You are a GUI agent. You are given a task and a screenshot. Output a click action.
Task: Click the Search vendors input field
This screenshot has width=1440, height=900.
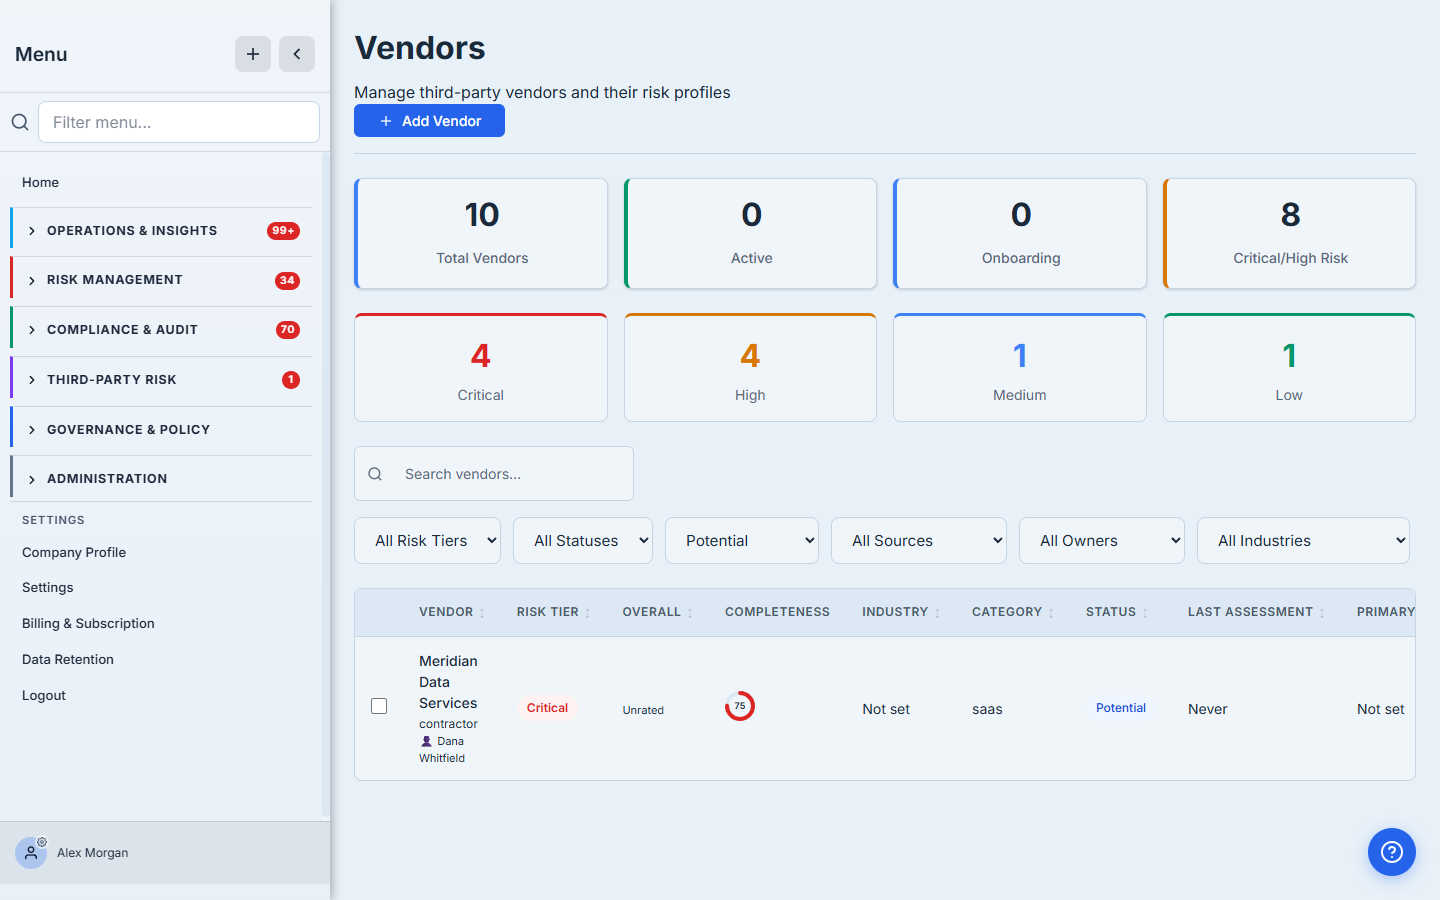pos(494,474)
